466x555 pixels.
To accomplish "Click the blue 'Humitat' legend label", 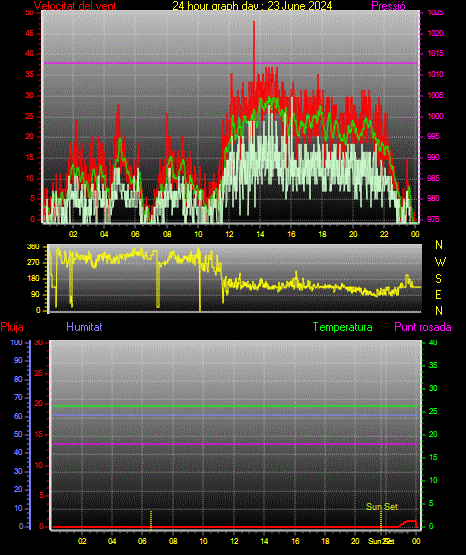I will tap(84, 327).
